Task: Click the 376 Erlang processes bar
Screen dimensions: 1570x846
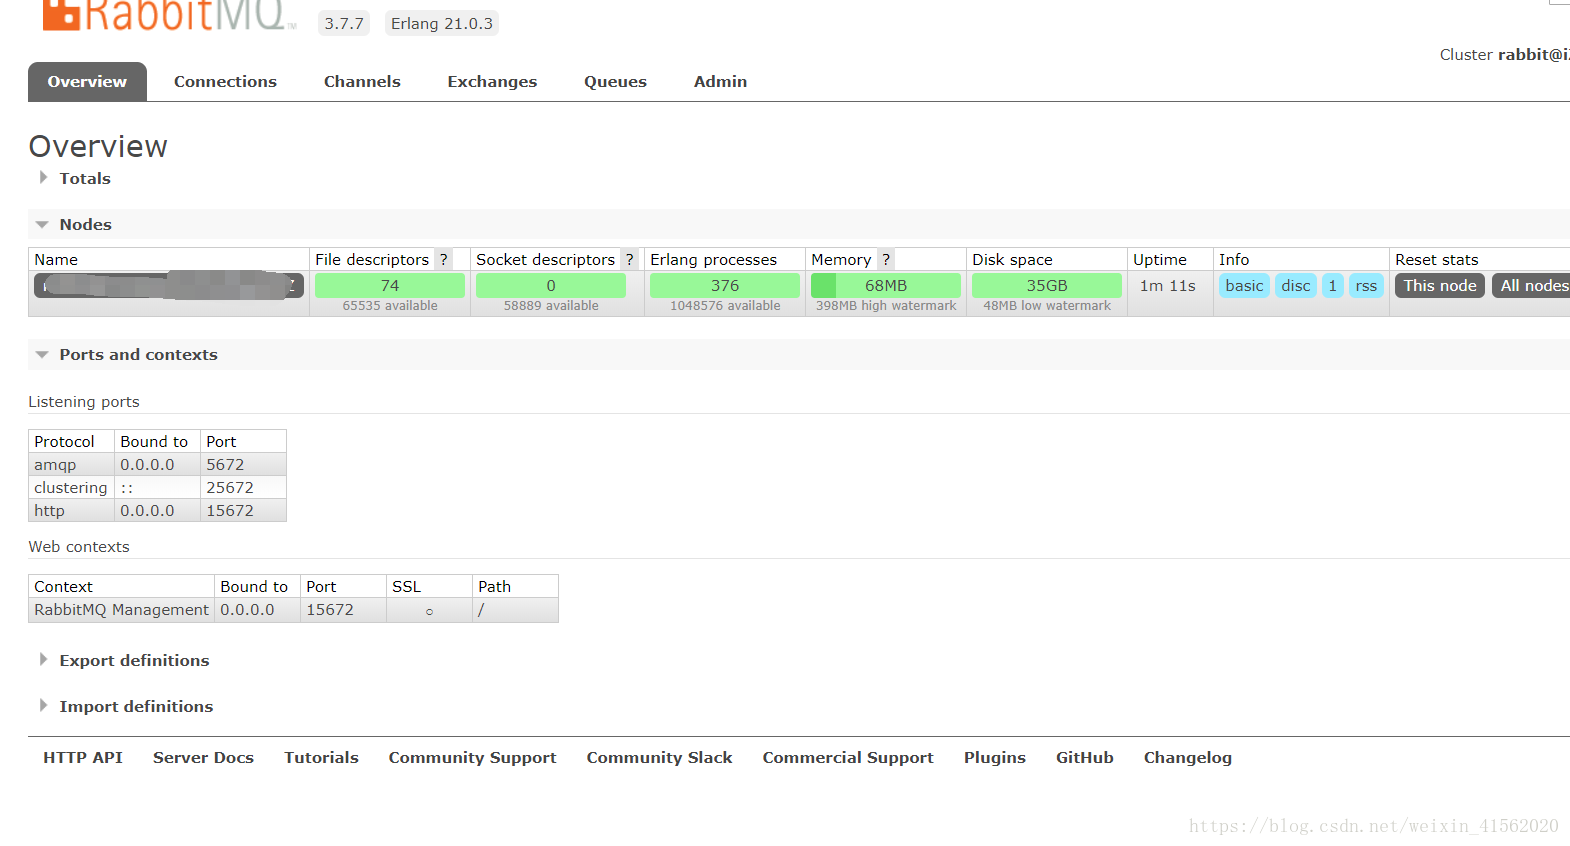Action: (725, 285)
